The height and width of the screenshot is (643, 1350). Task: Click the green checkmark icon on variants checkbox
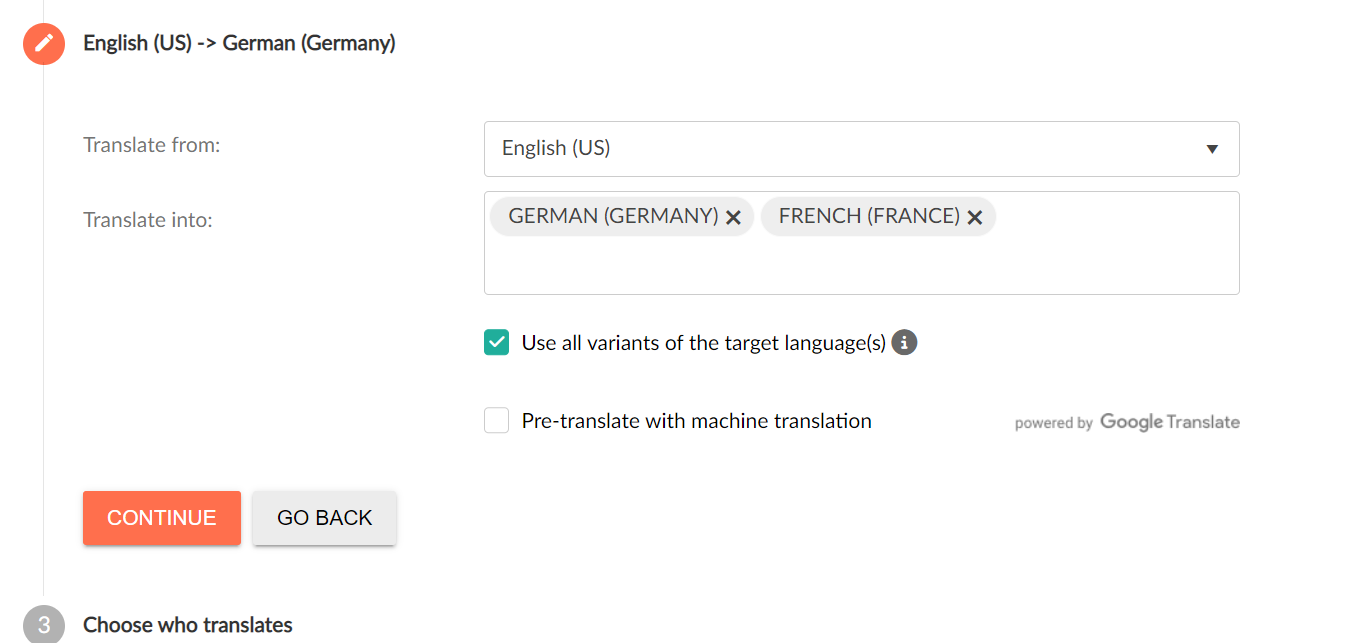[x=496, y=341]
